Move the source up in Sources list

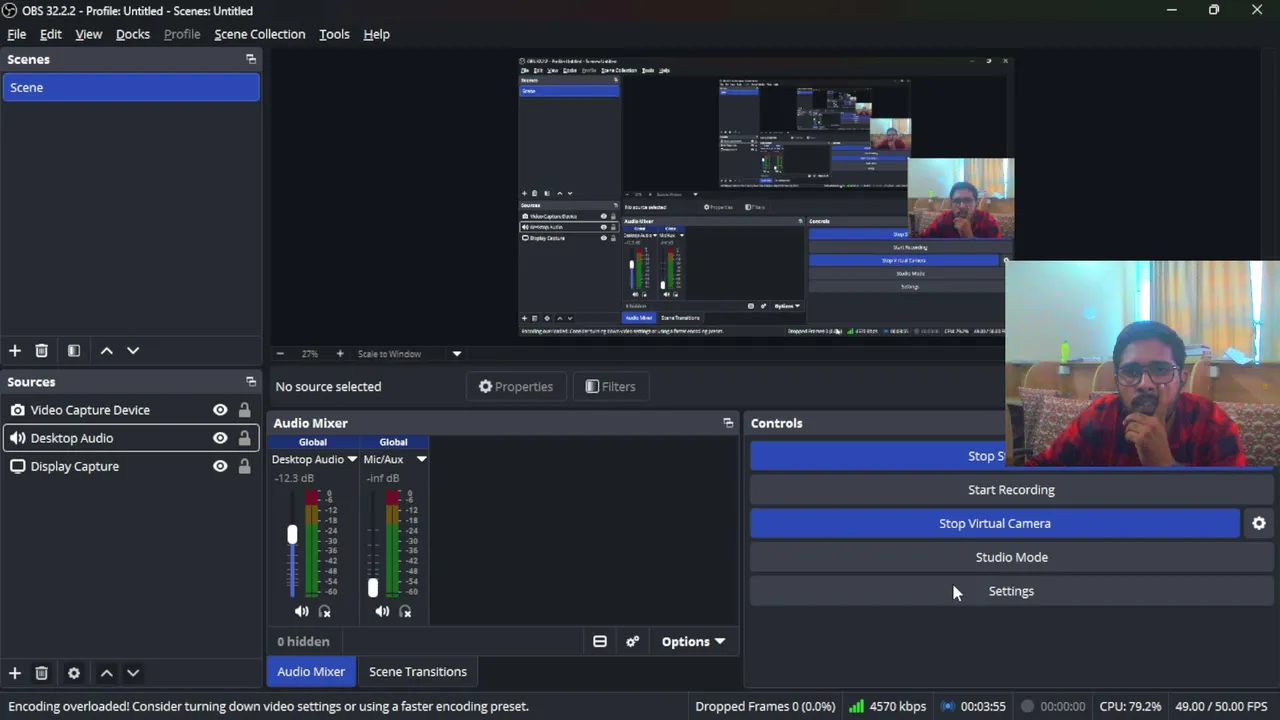click(x=107, y=673)
